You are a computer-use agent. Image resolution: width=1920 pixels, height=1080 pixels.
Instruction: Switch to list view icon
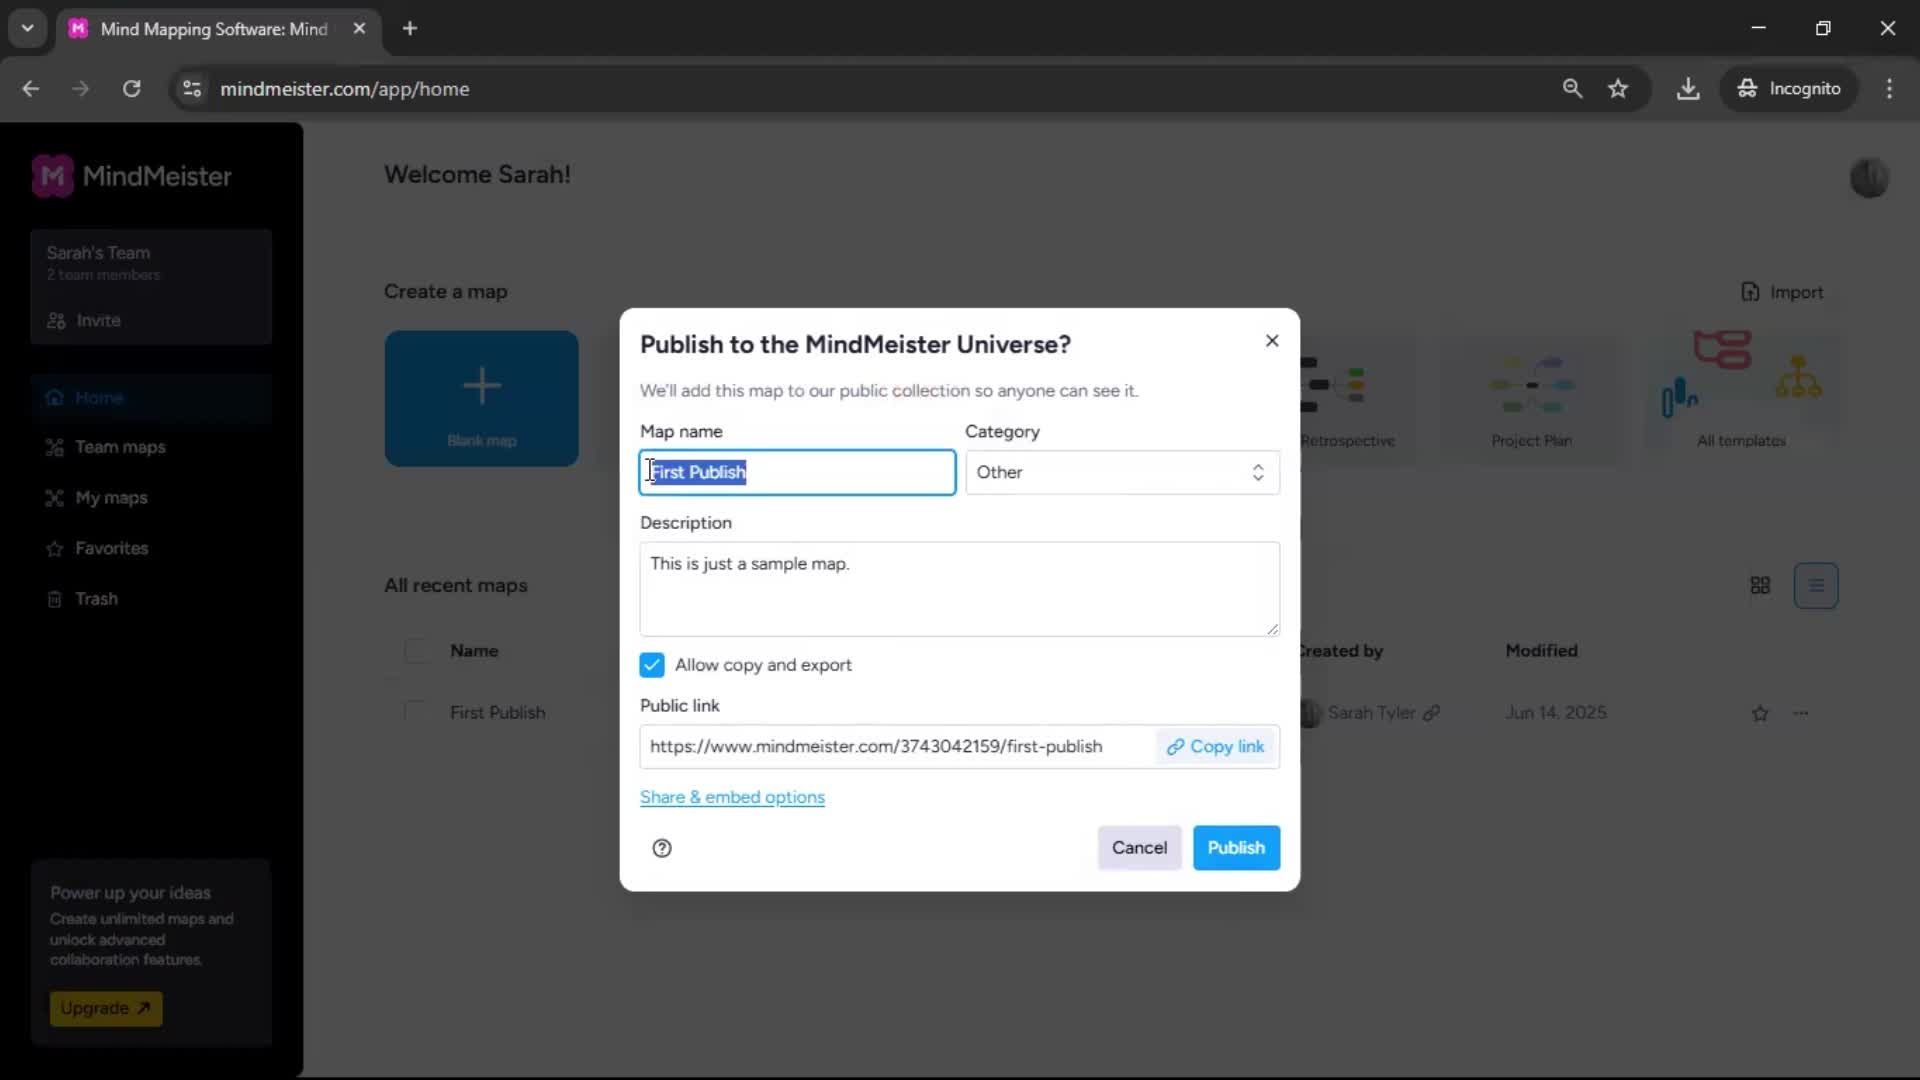tap(1815, 586)
